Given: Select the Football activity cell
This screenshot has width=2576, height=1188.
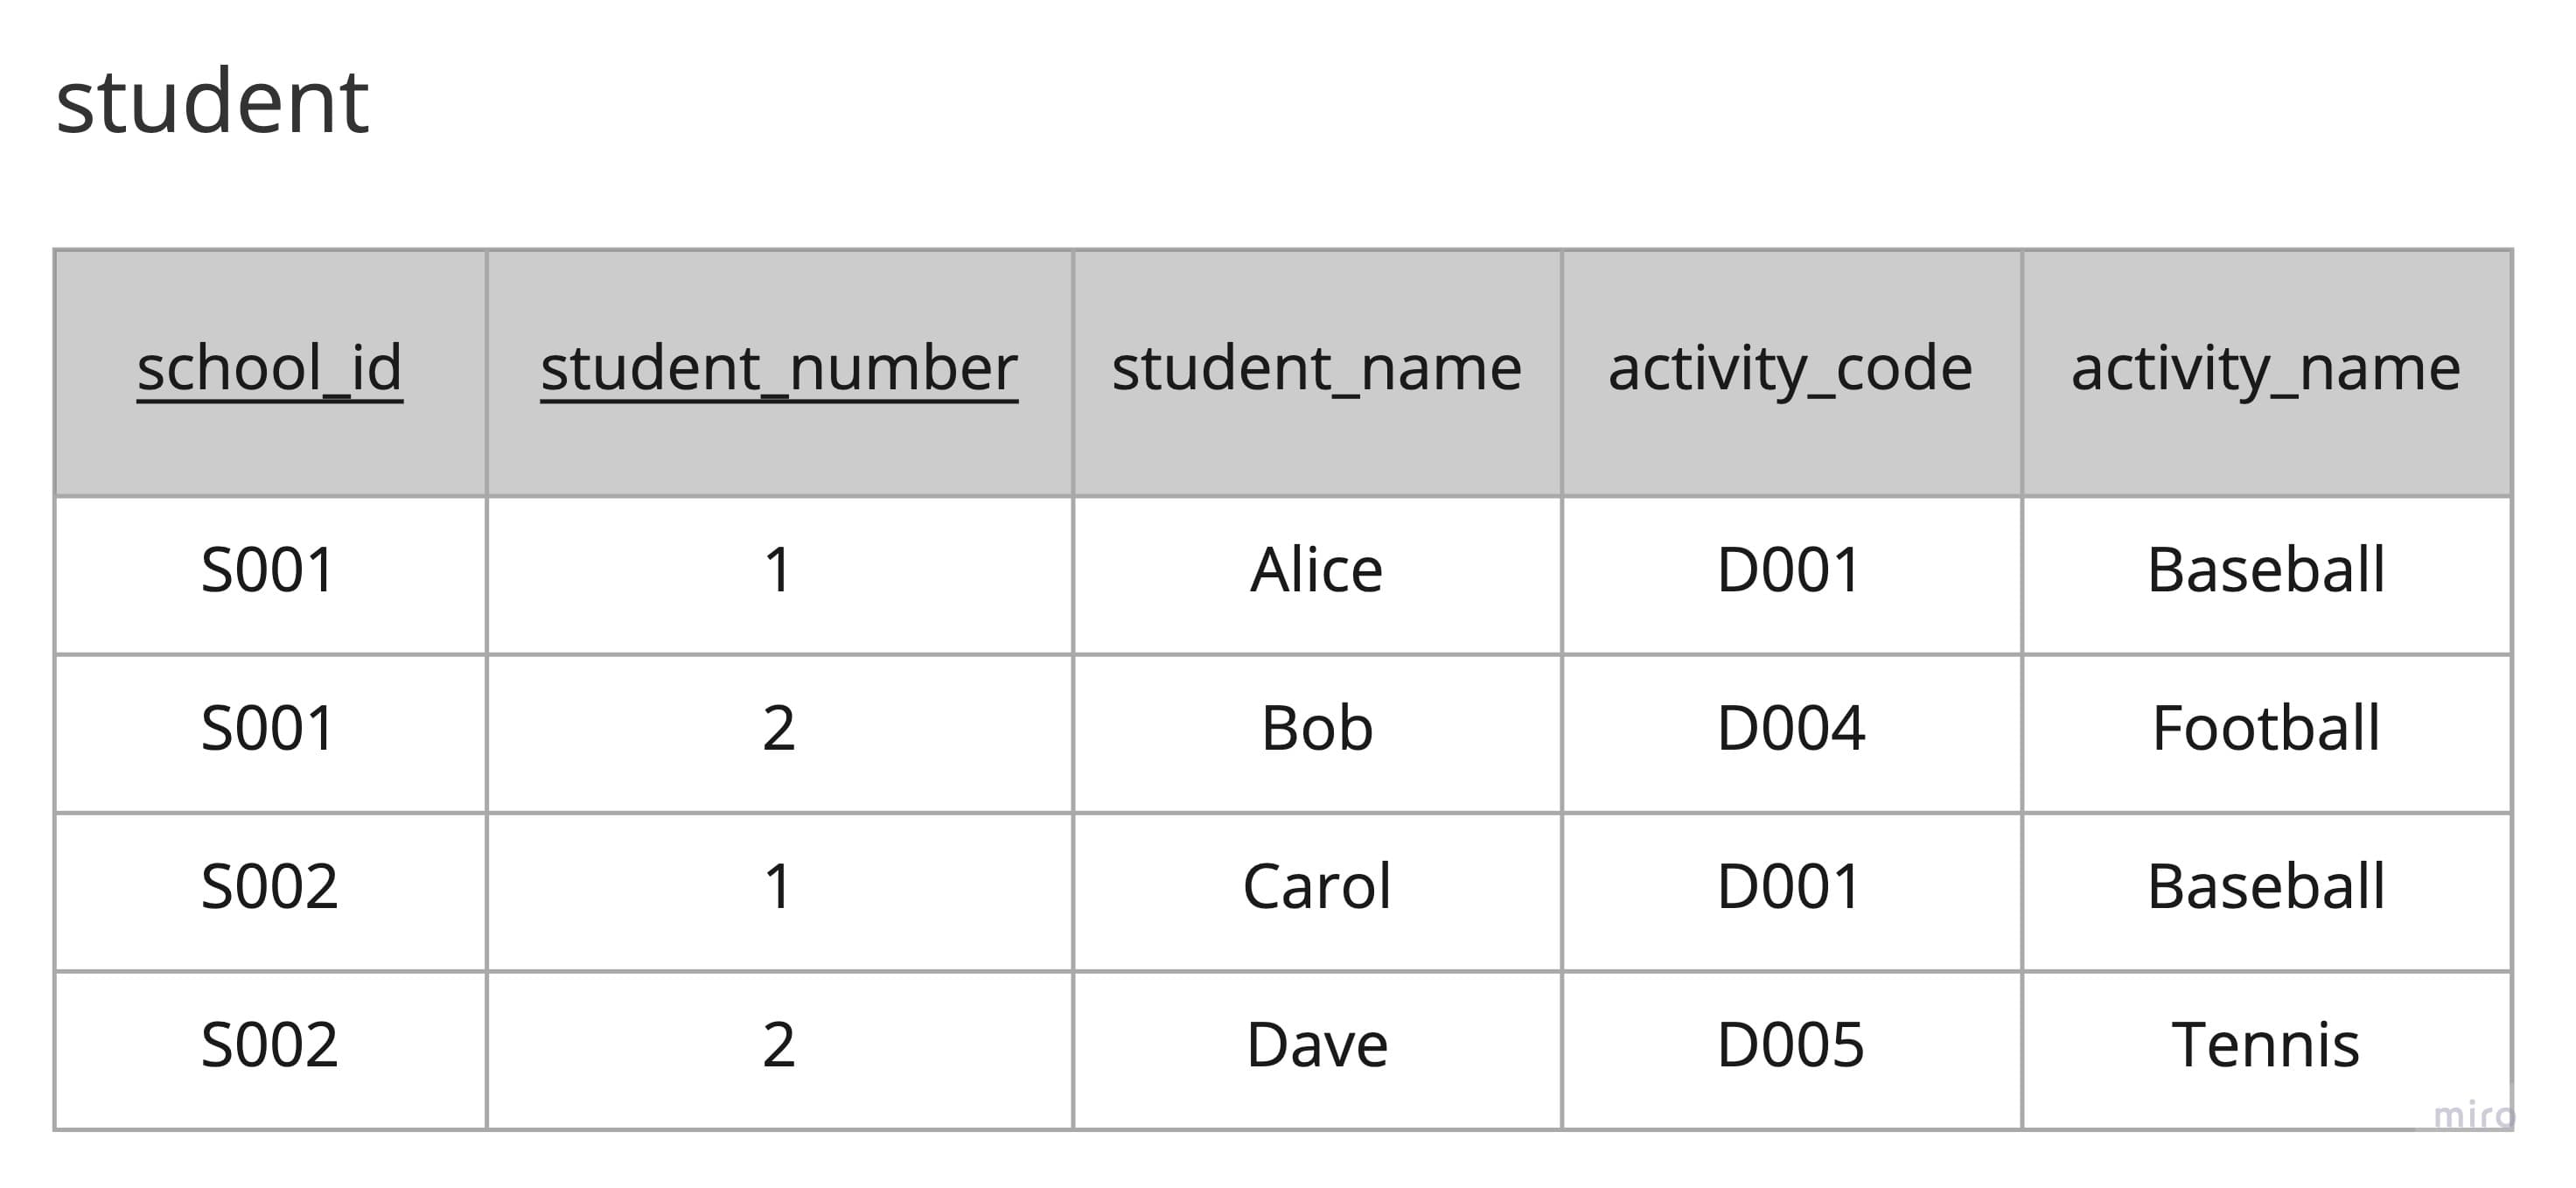Looking at the screenshot, I should click(2265, 728).
